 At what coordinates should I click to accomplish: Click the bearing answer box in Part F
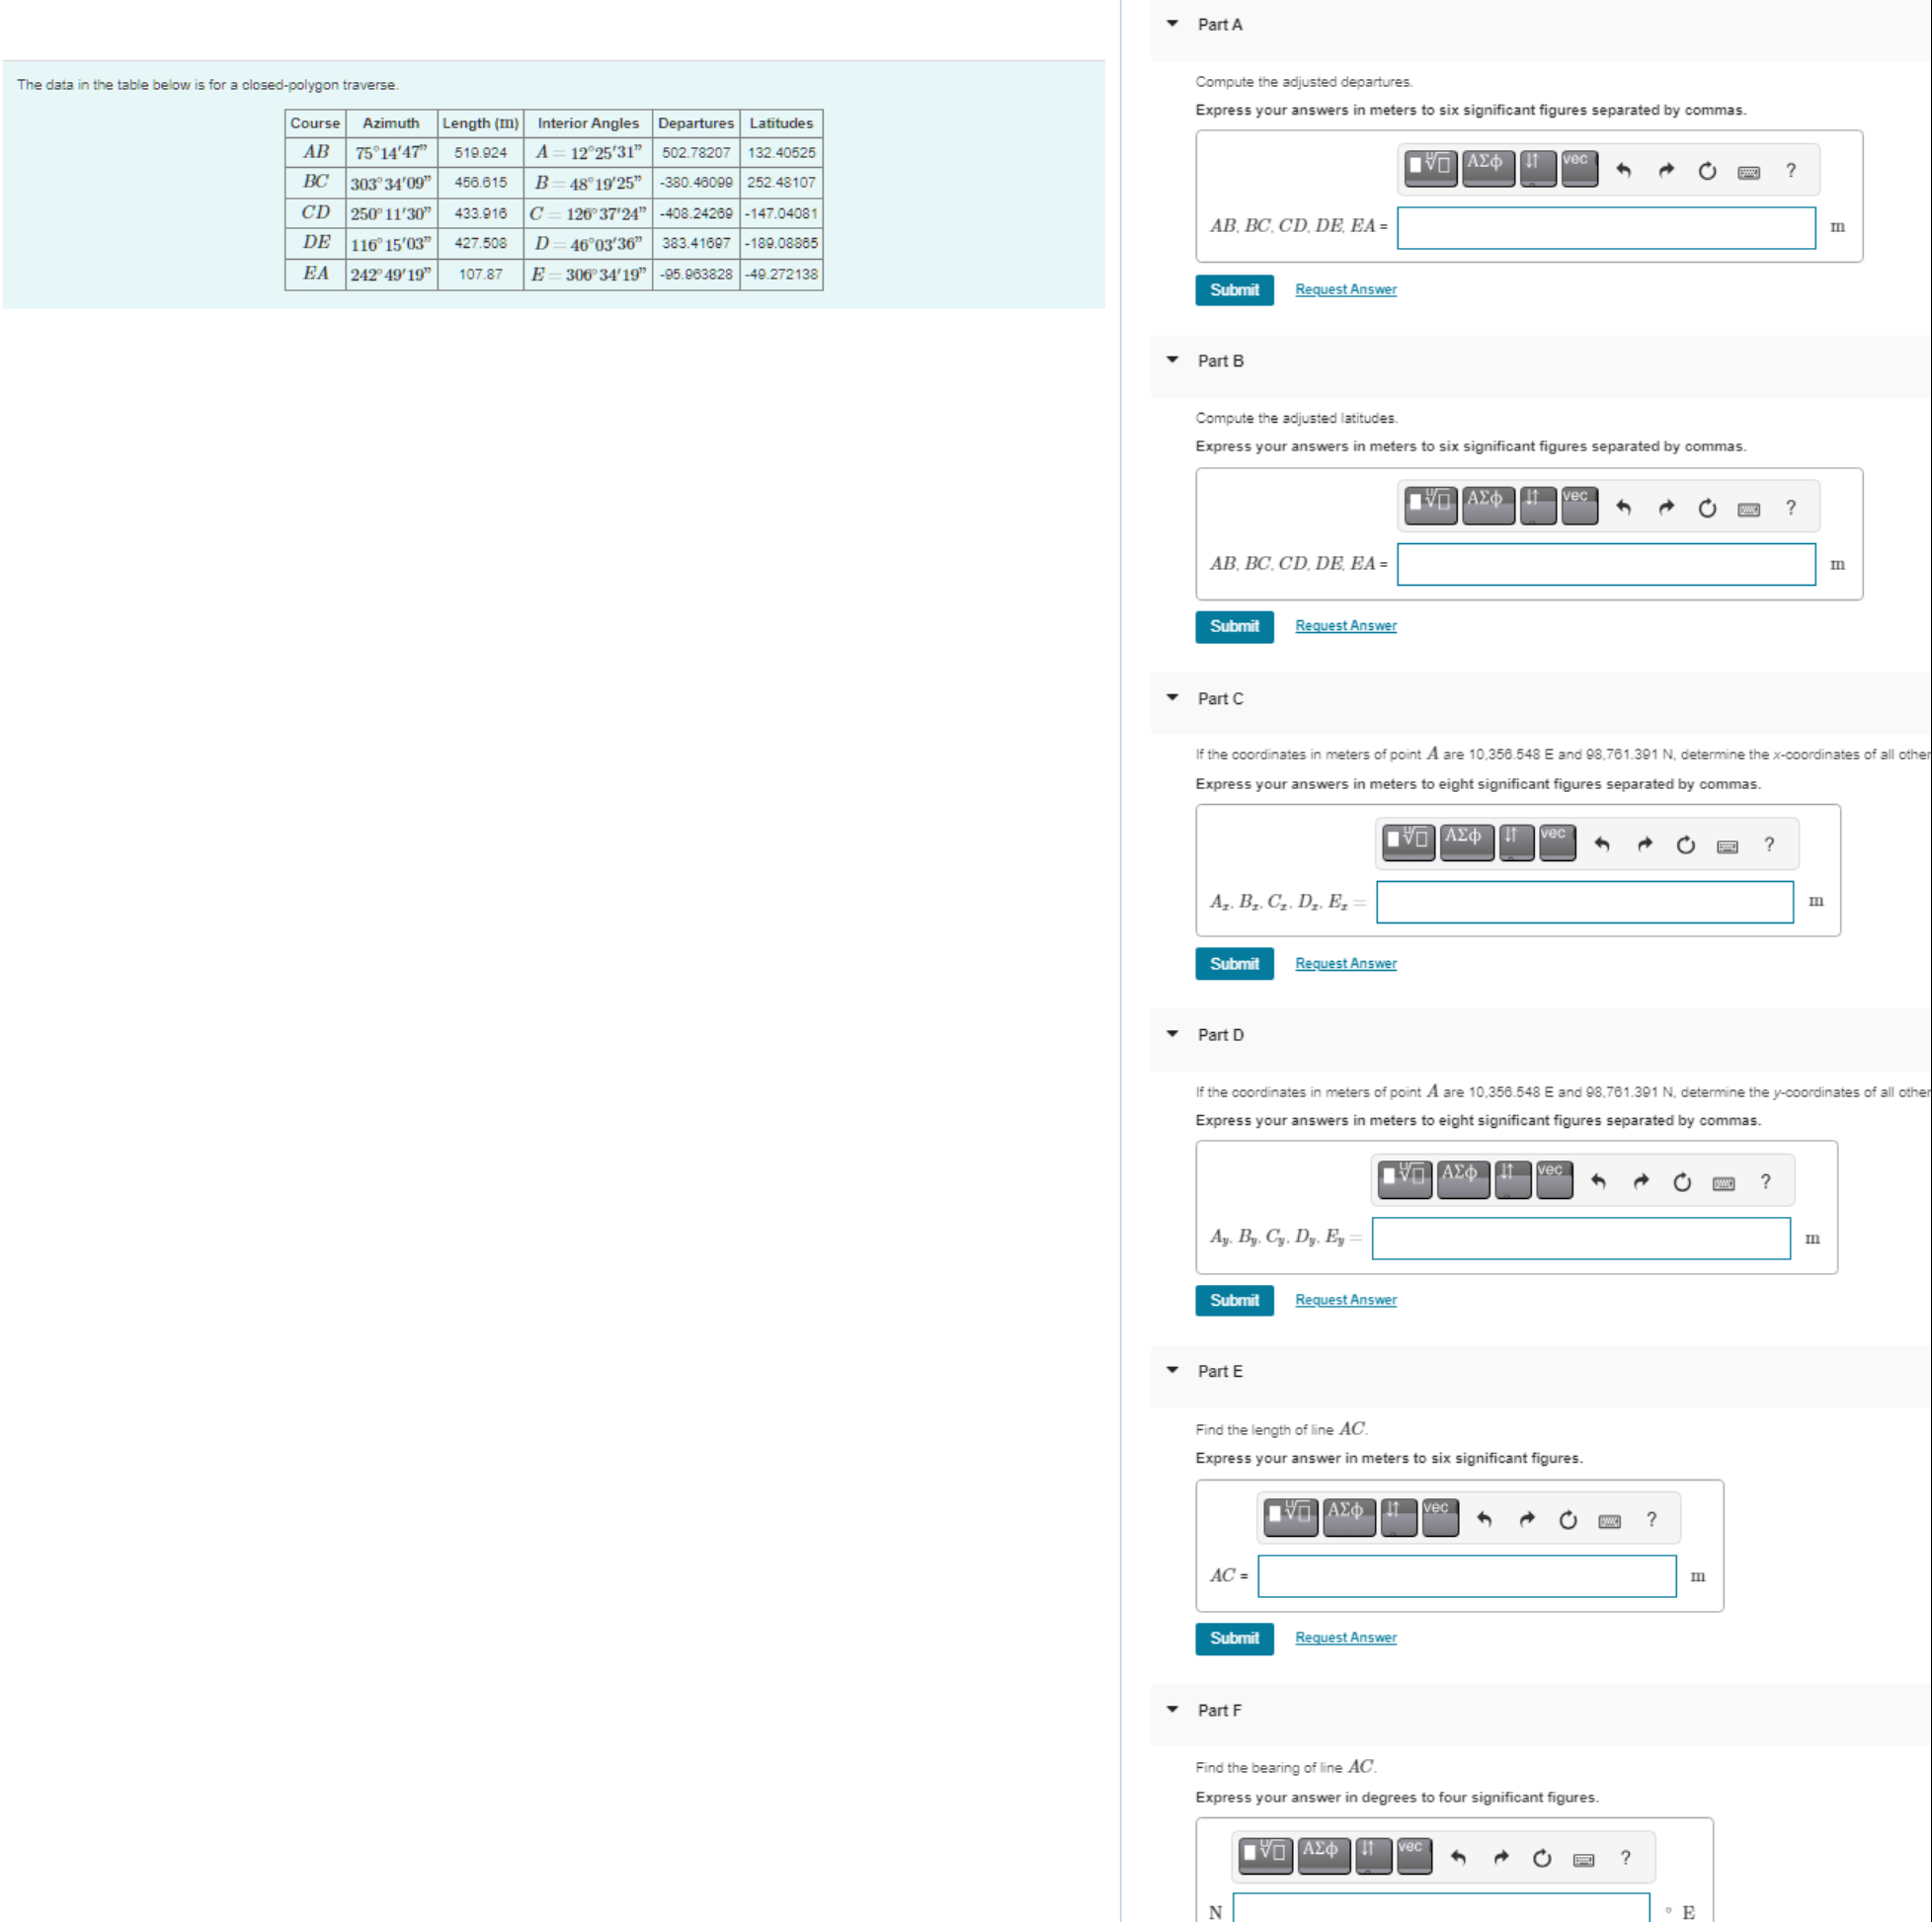click(1440, 1908)
